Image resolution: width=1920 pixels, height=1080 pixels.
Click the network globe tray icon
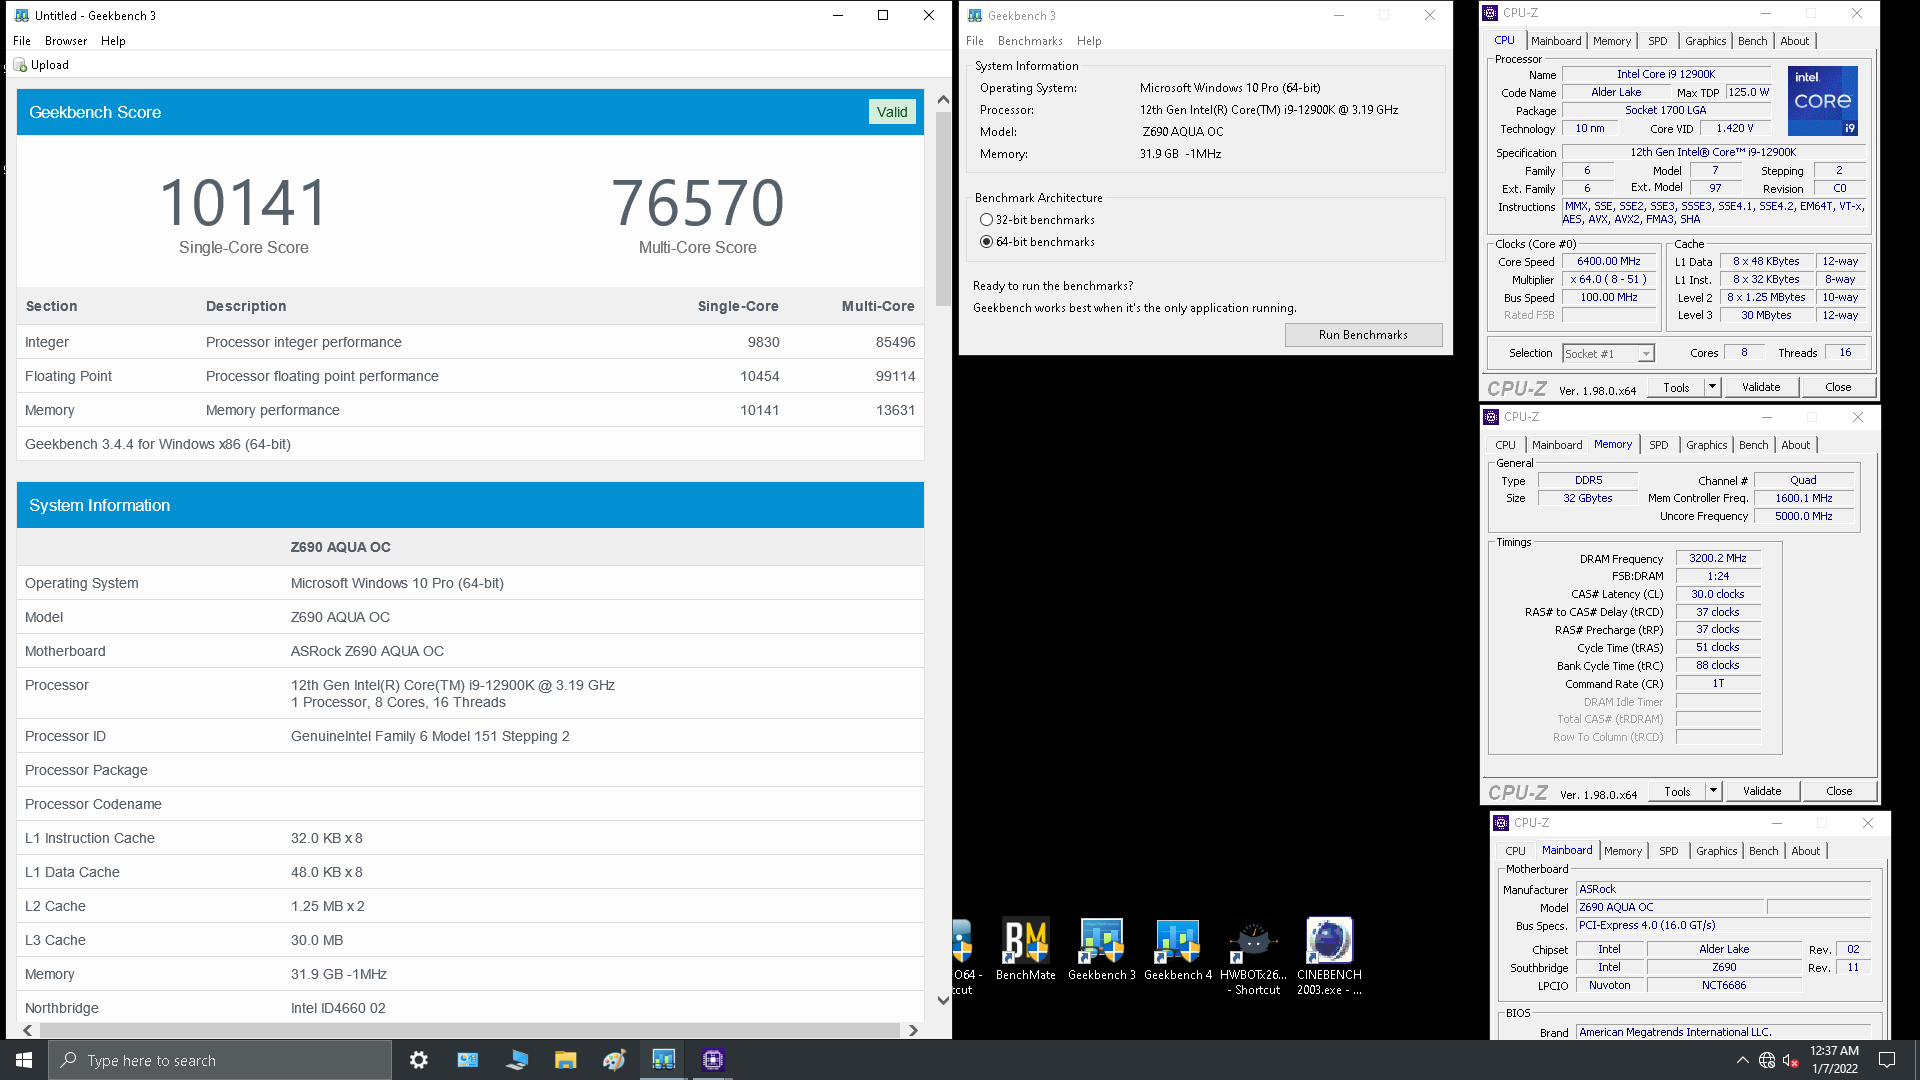click(x=1767, y=1060)
